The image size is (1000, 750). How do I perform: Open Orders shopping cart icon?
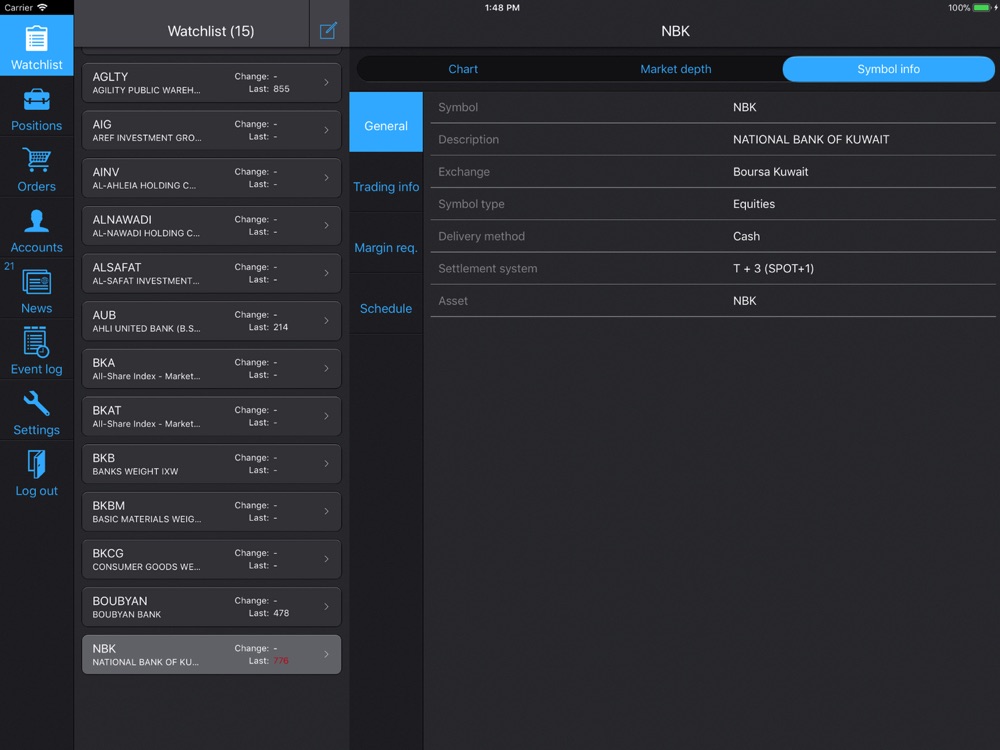pyautogui.click(x=36, y=159)
